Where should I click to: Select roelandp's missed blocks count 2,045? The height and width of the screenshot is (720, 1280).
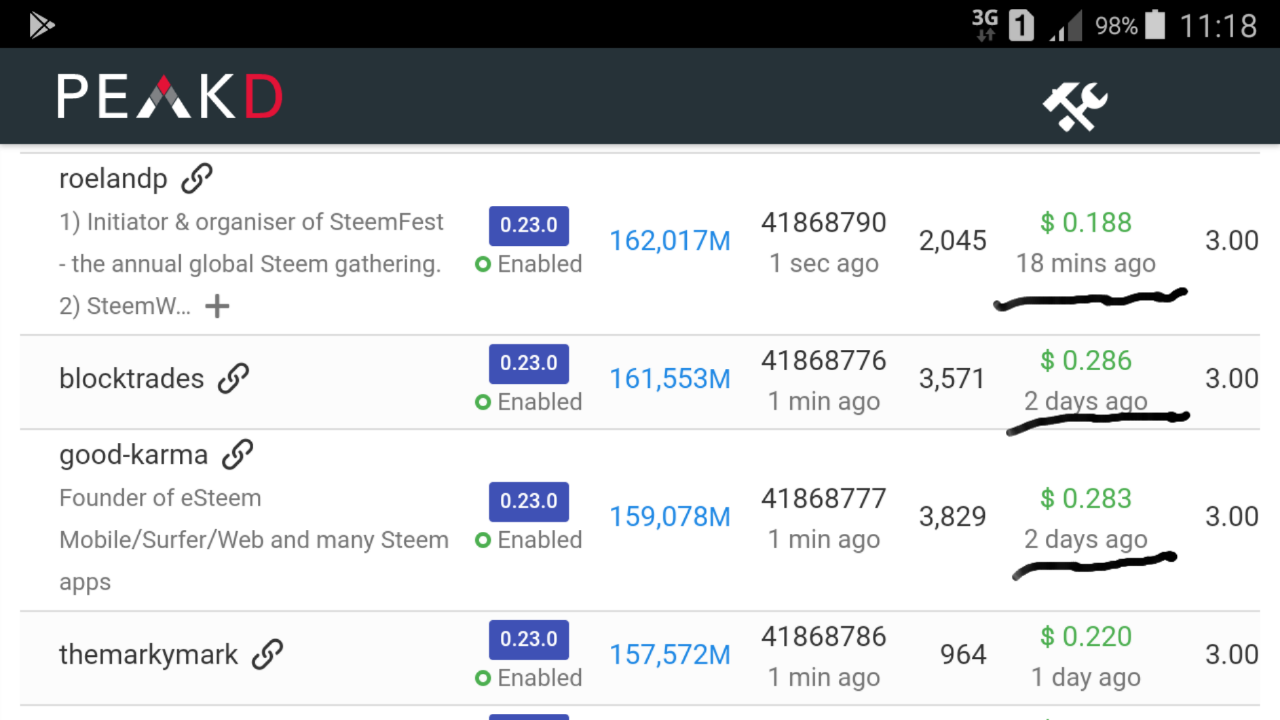click(953, 241)
